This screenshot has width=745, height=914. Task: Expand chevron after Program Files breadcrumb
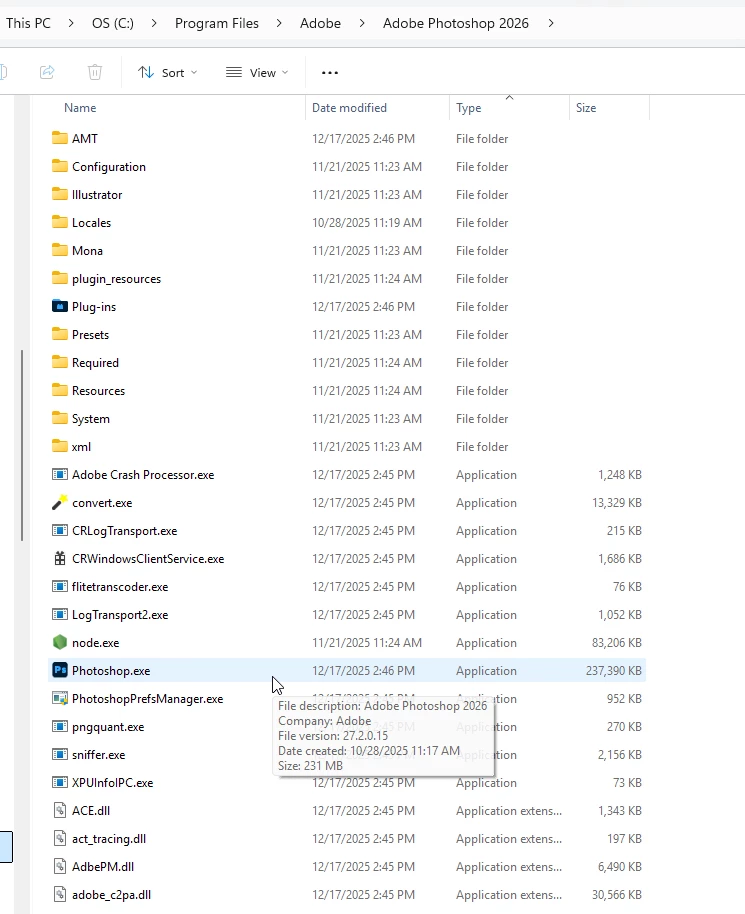279,23
